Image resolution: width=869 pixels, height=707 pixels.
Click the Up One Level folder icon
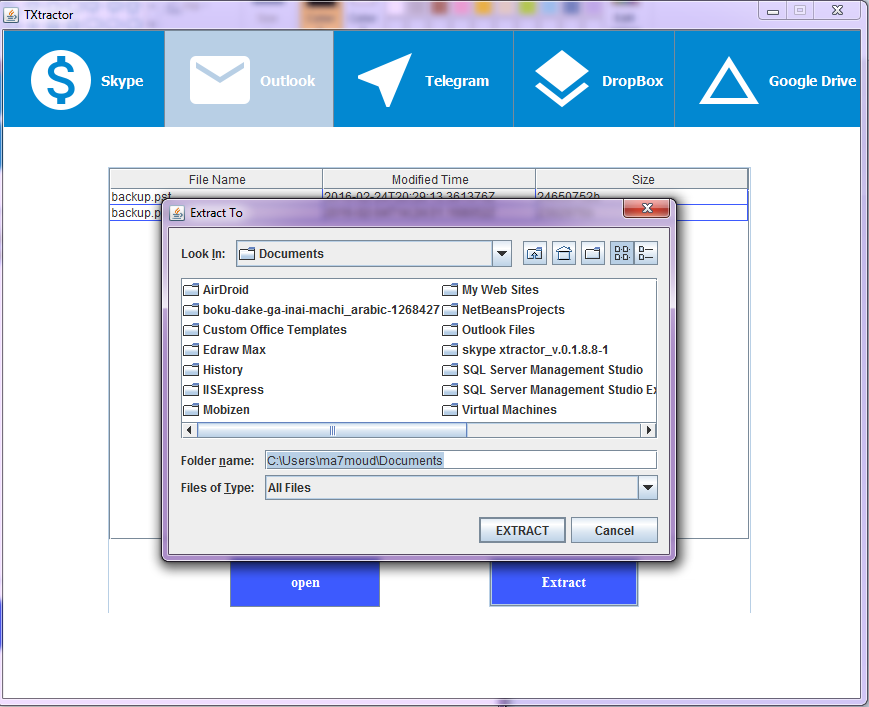pos(535,254)
